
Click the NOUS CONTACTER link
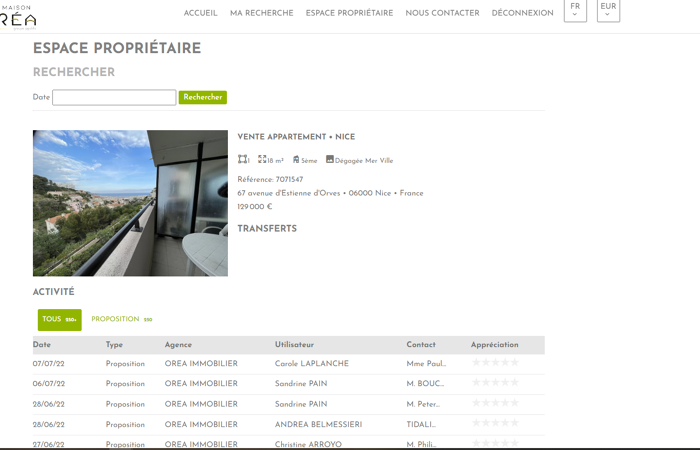point(442,13)
